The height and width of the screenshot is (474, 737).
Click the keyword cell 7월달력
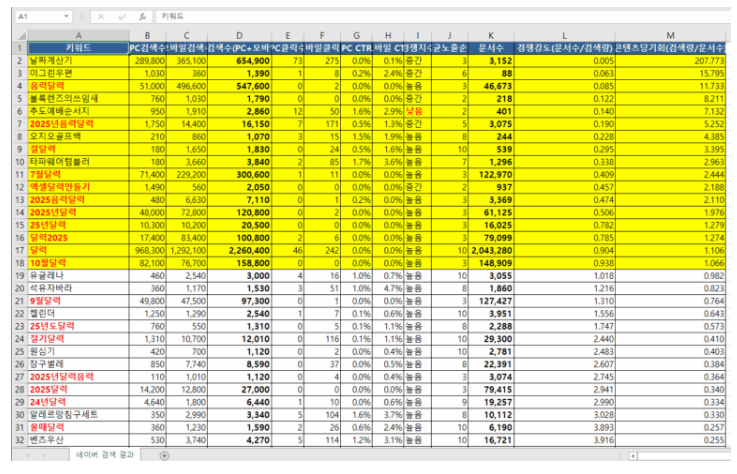78,174
